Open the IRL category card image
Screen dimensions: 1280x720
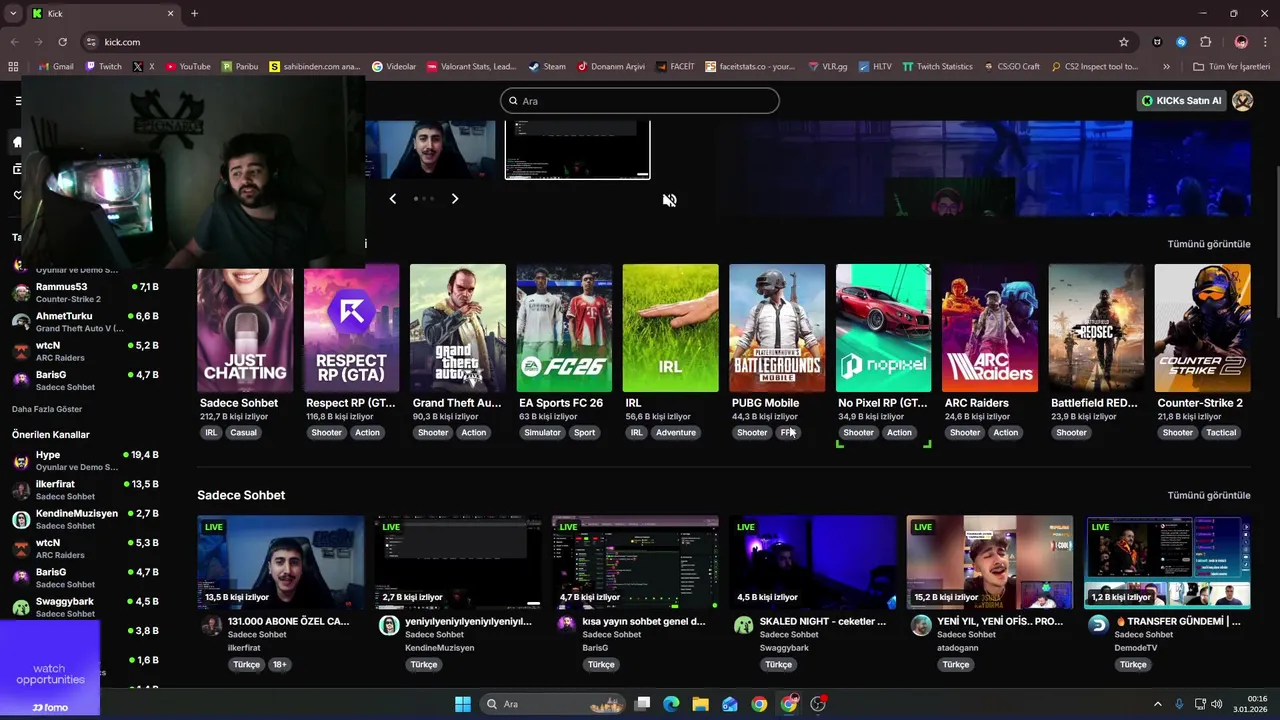(670, 328)
